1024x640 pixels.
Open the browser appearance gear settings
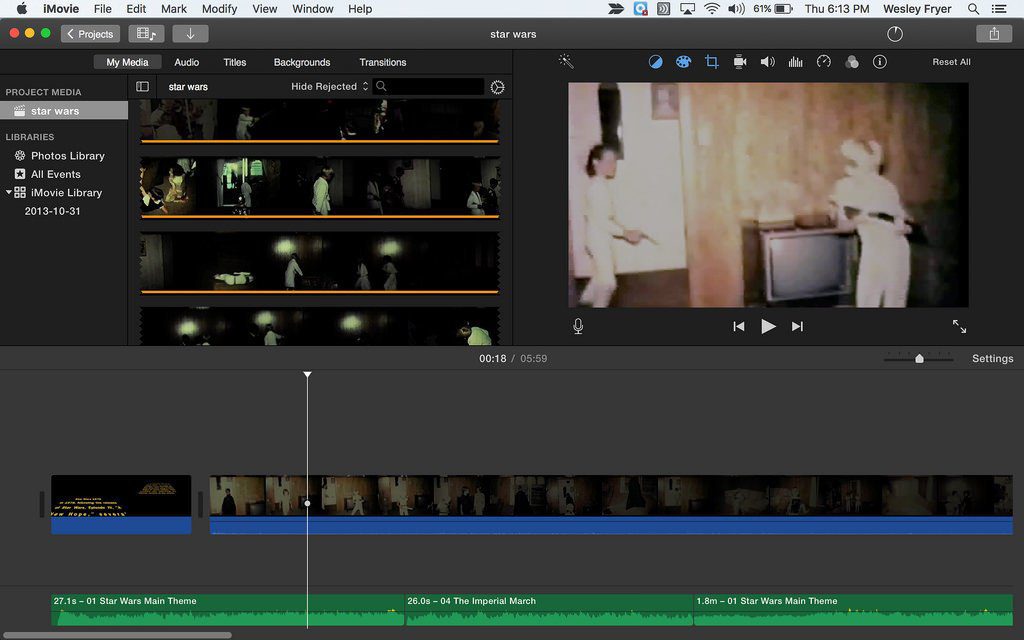click(497, 87)
